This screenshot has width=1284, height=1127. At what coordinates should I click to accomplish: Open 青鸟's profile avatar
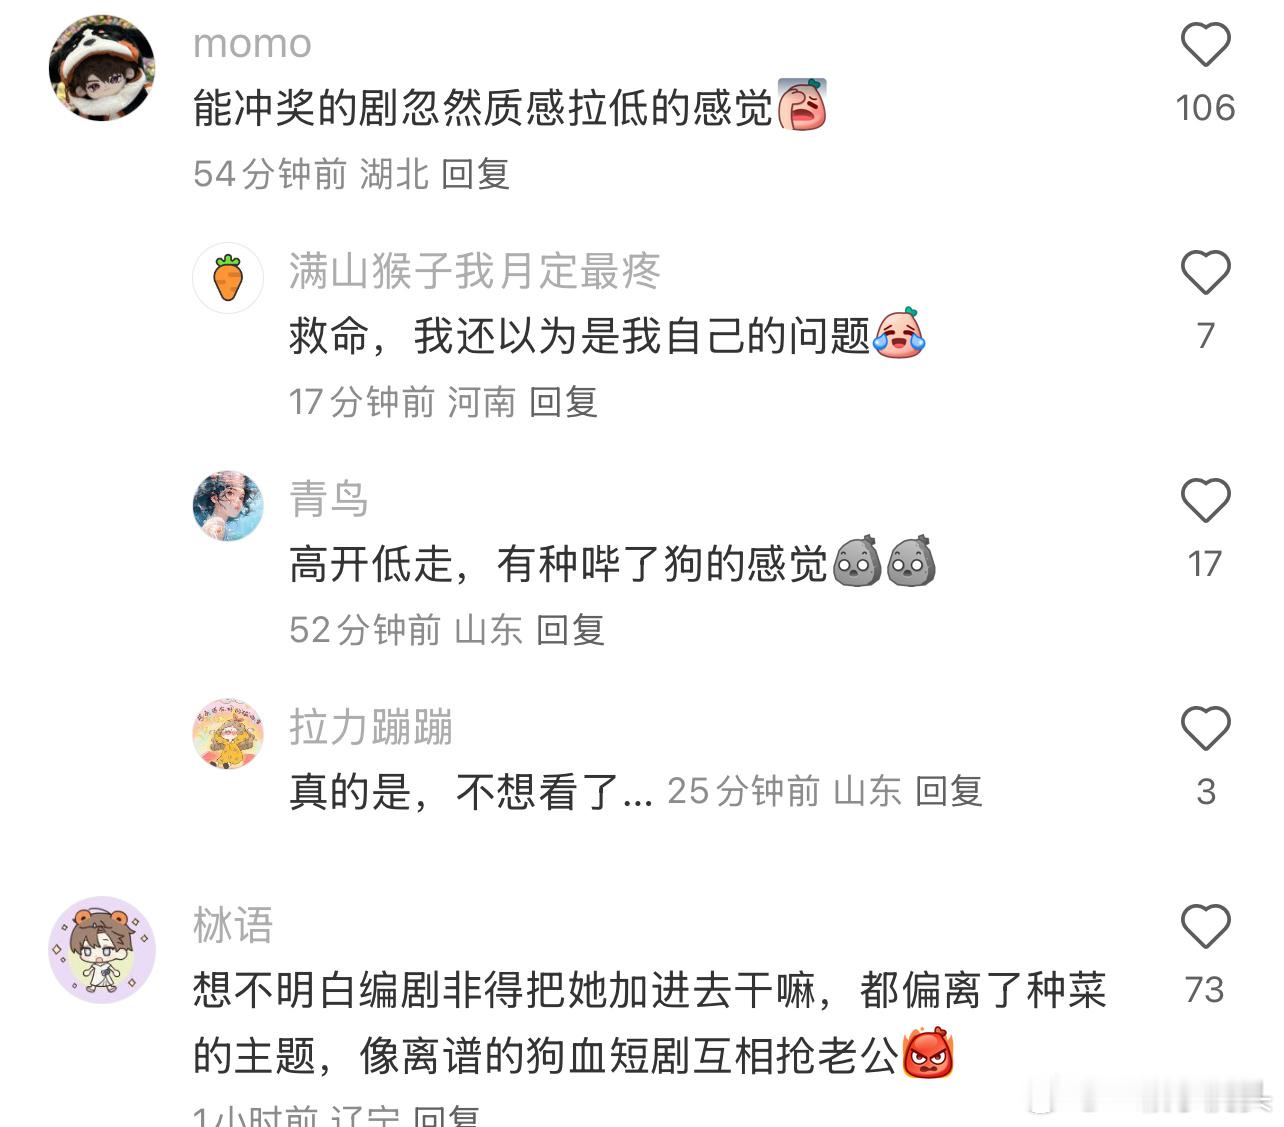tap(228, 506)
